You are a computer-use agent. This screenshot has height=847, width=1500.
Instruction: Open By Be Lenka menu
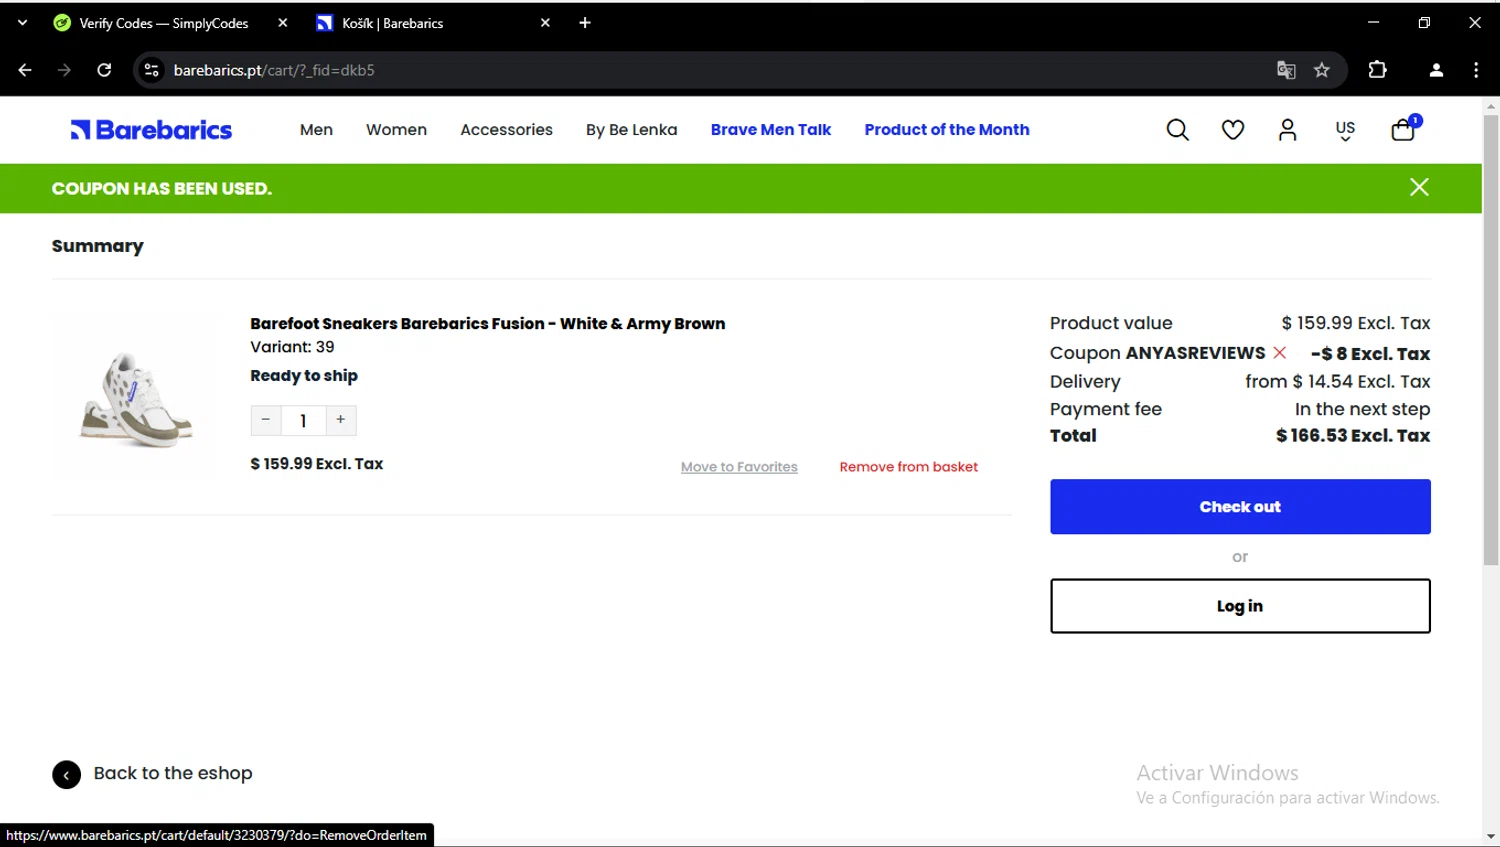[x=631, y=130]
